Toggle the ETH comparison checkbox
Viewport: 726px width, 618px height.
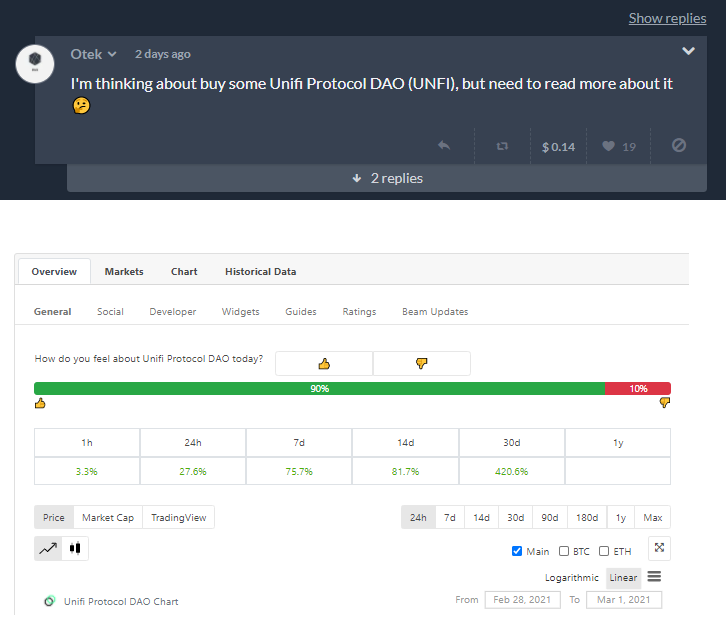(x=604, y=551)
